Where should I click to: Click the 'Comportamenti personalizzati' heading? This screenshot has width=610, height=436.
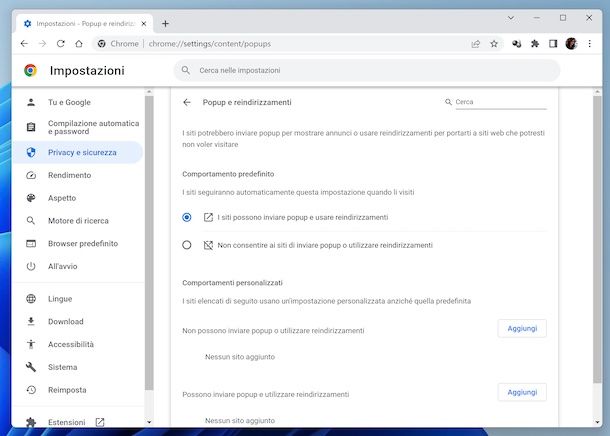[x=232, y=283]
